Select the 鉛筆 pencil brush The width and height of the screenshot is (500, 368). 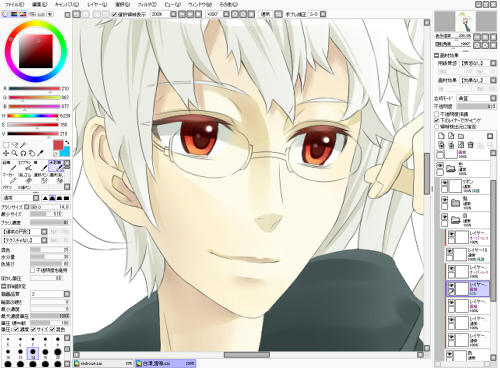pos(9,166)
